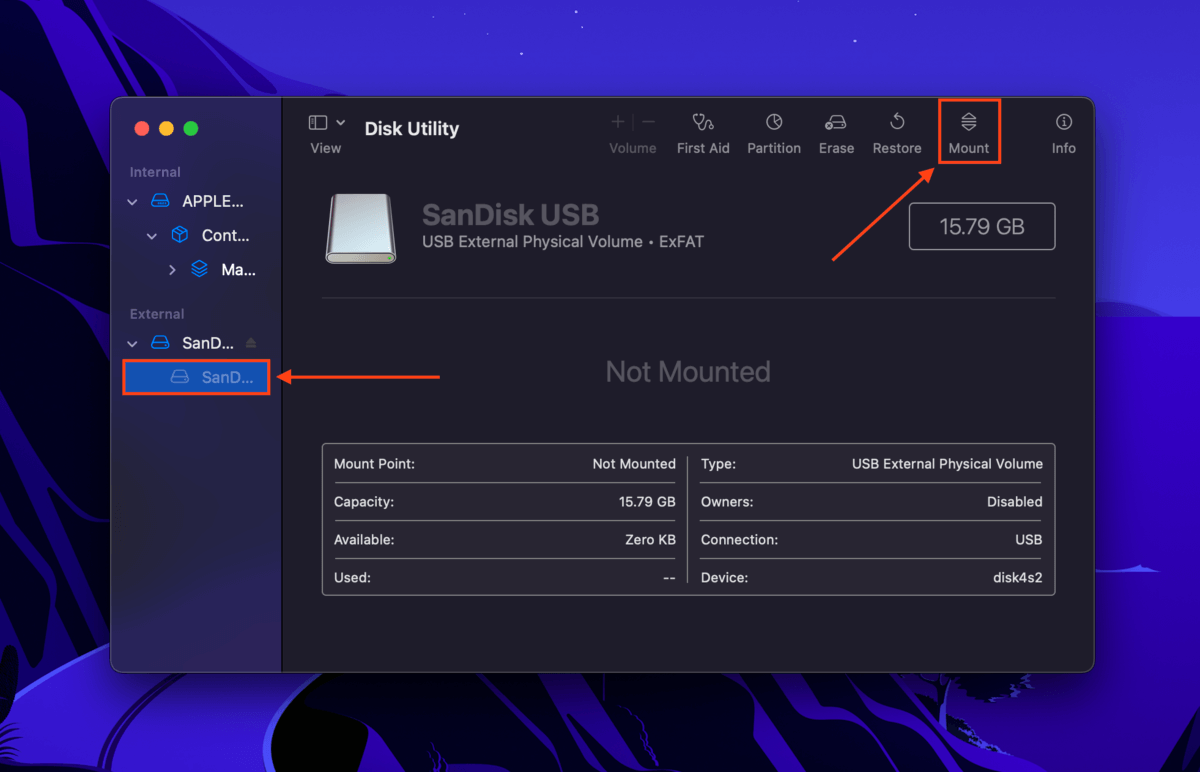
Task: Click the Container cube icon
Action: pos(180,235)
